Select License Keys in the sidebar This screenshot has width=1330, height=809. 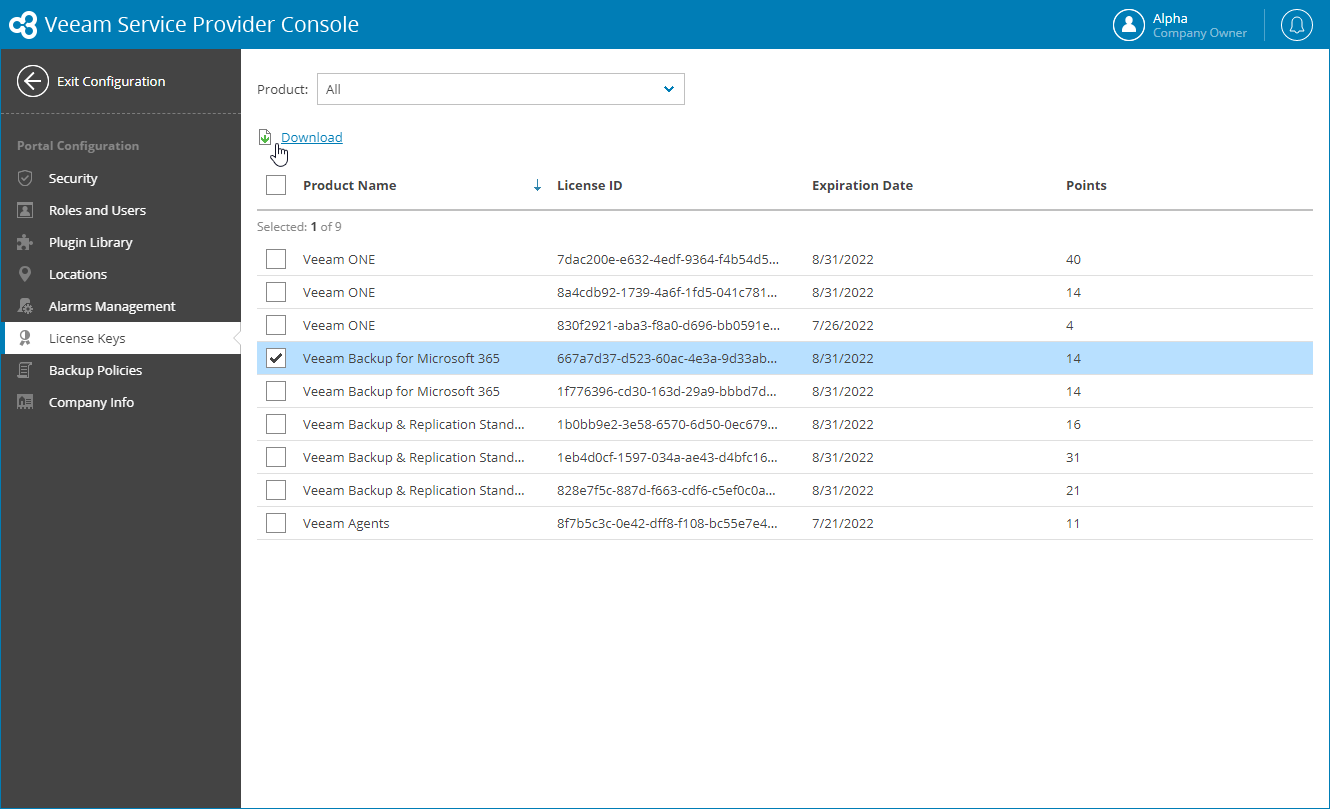pos(87,338)
